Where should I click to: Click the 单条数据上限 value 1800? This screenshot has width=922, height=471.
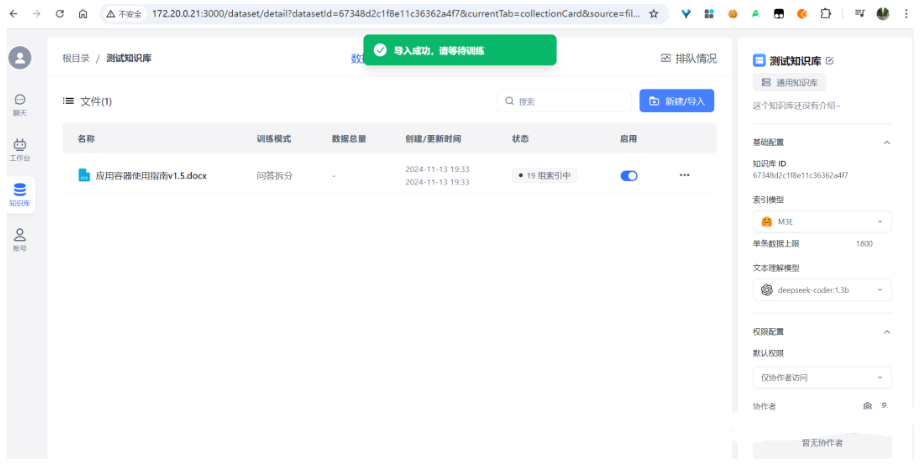click(864, 243)
